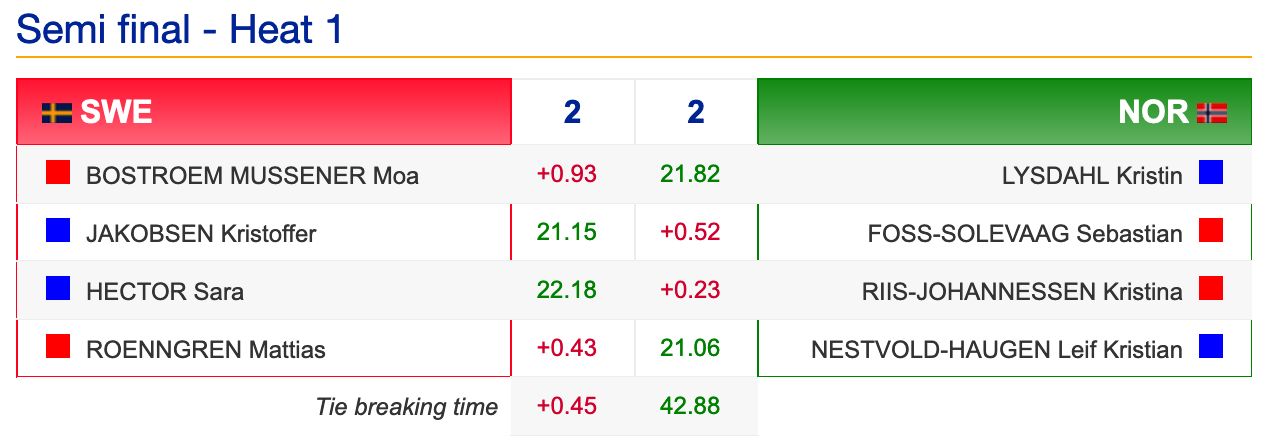Click the Swedish flag icon next to SWE
The width and height of the screenshot is (1272, 444).
57,112
